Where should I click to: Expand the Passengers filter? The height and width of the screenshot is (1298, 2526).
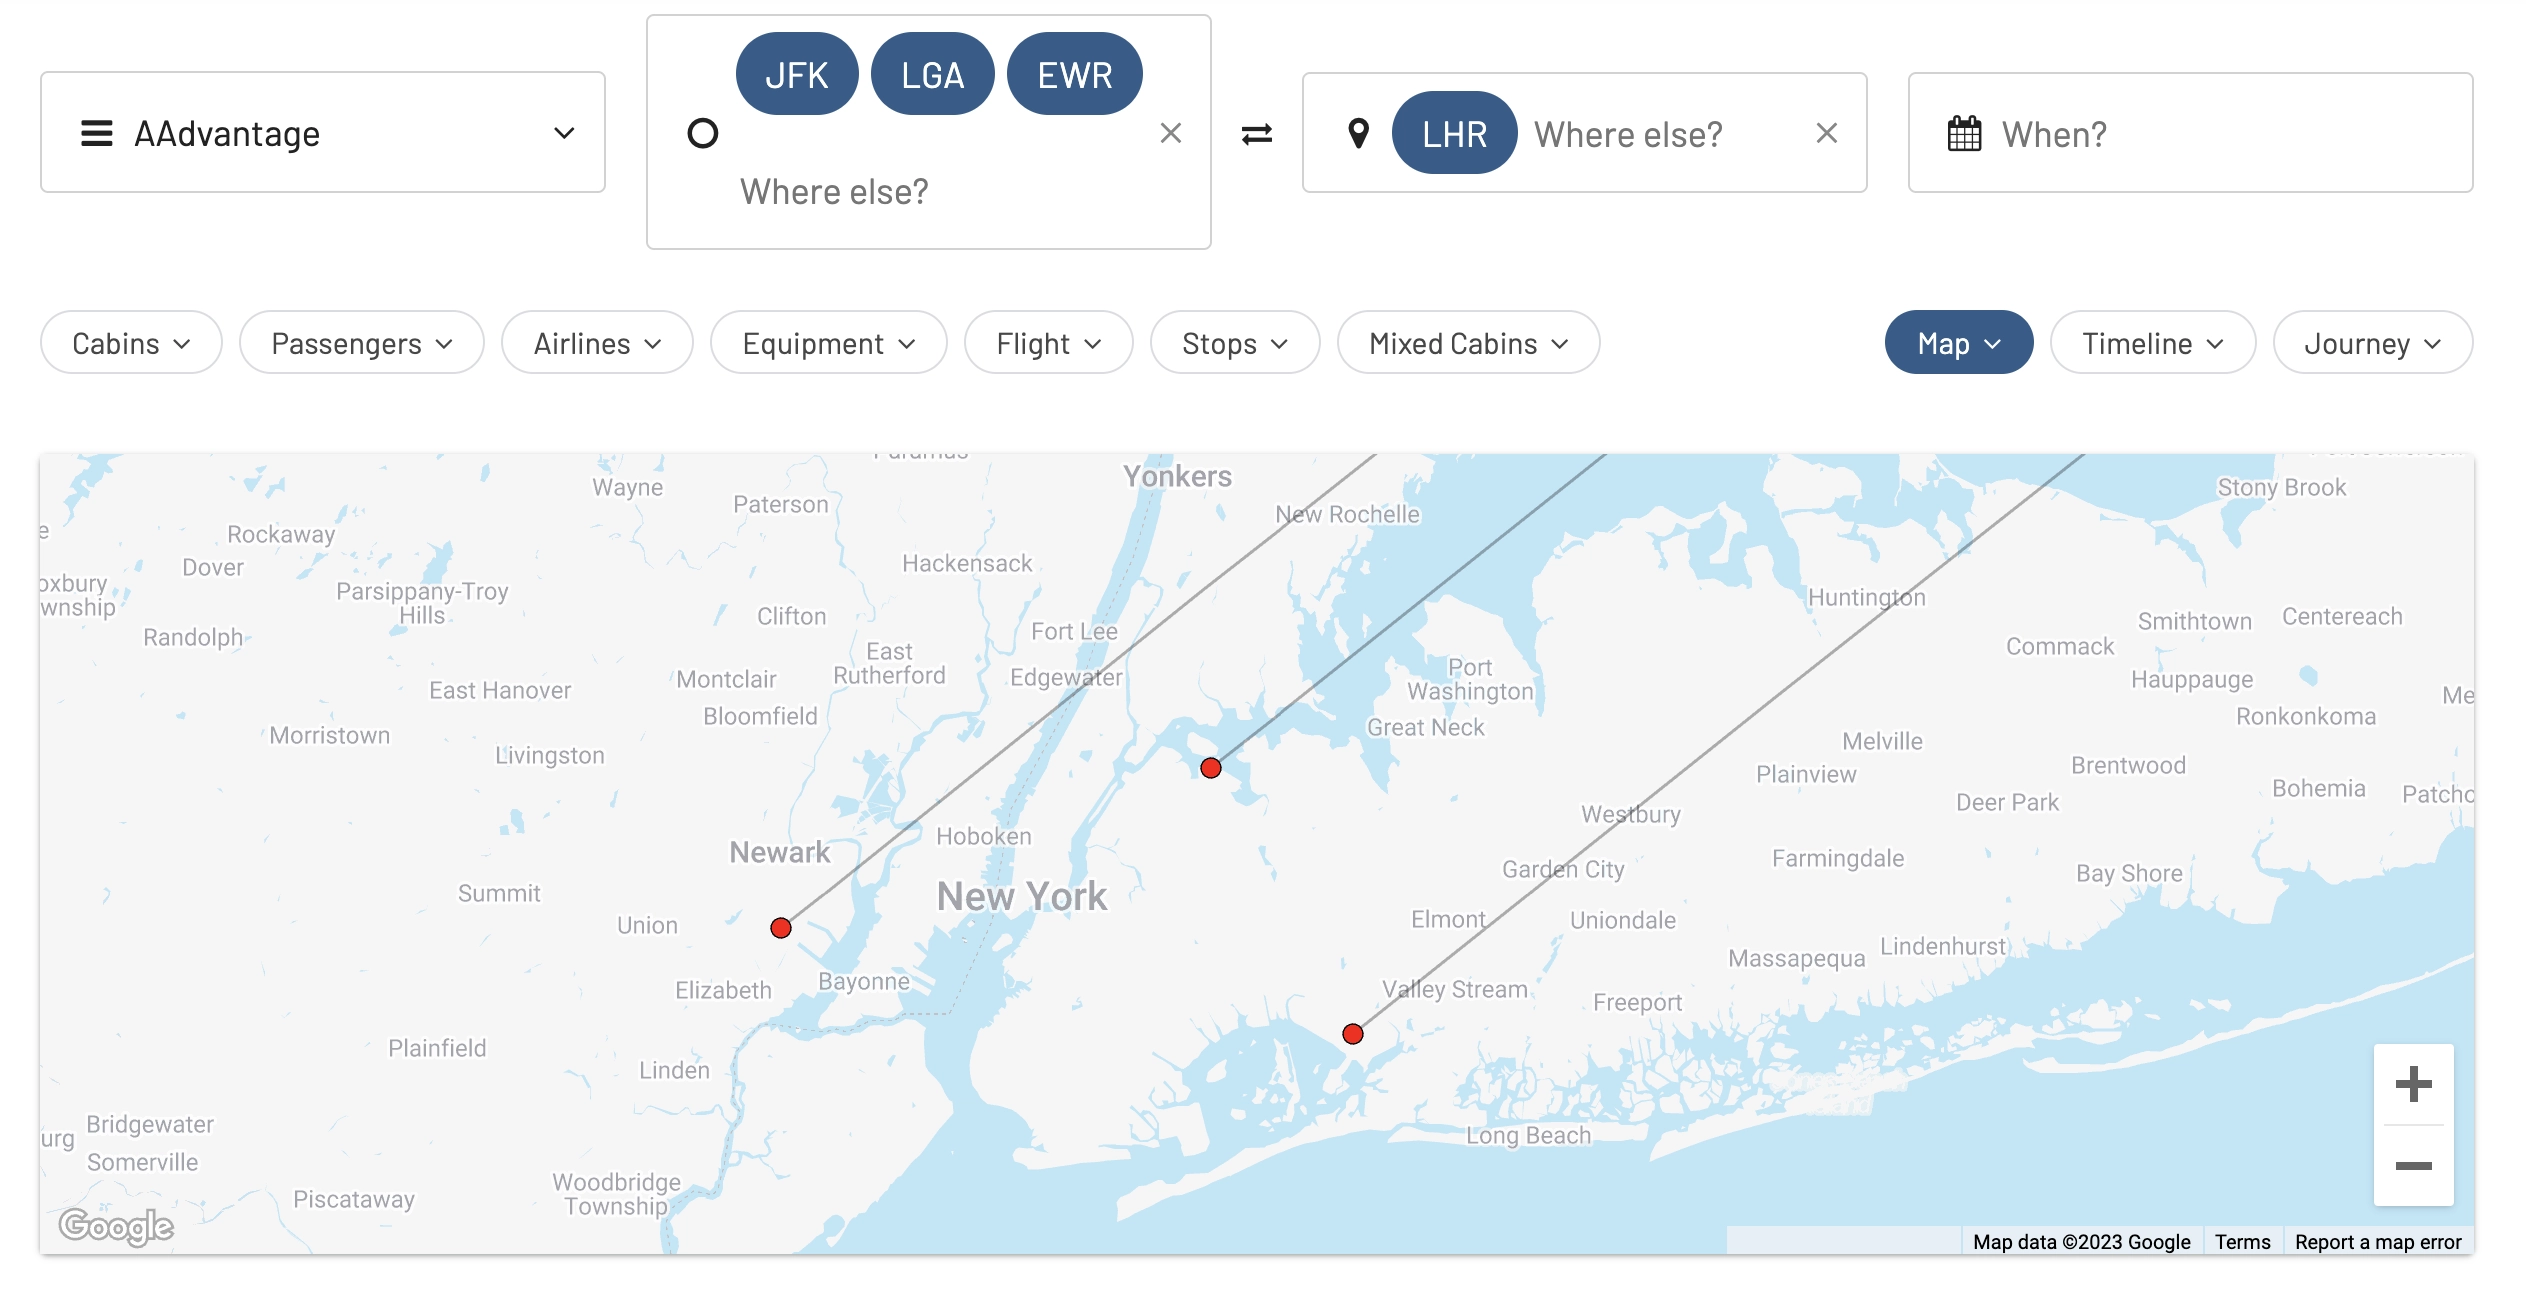(x=361, y=343)
